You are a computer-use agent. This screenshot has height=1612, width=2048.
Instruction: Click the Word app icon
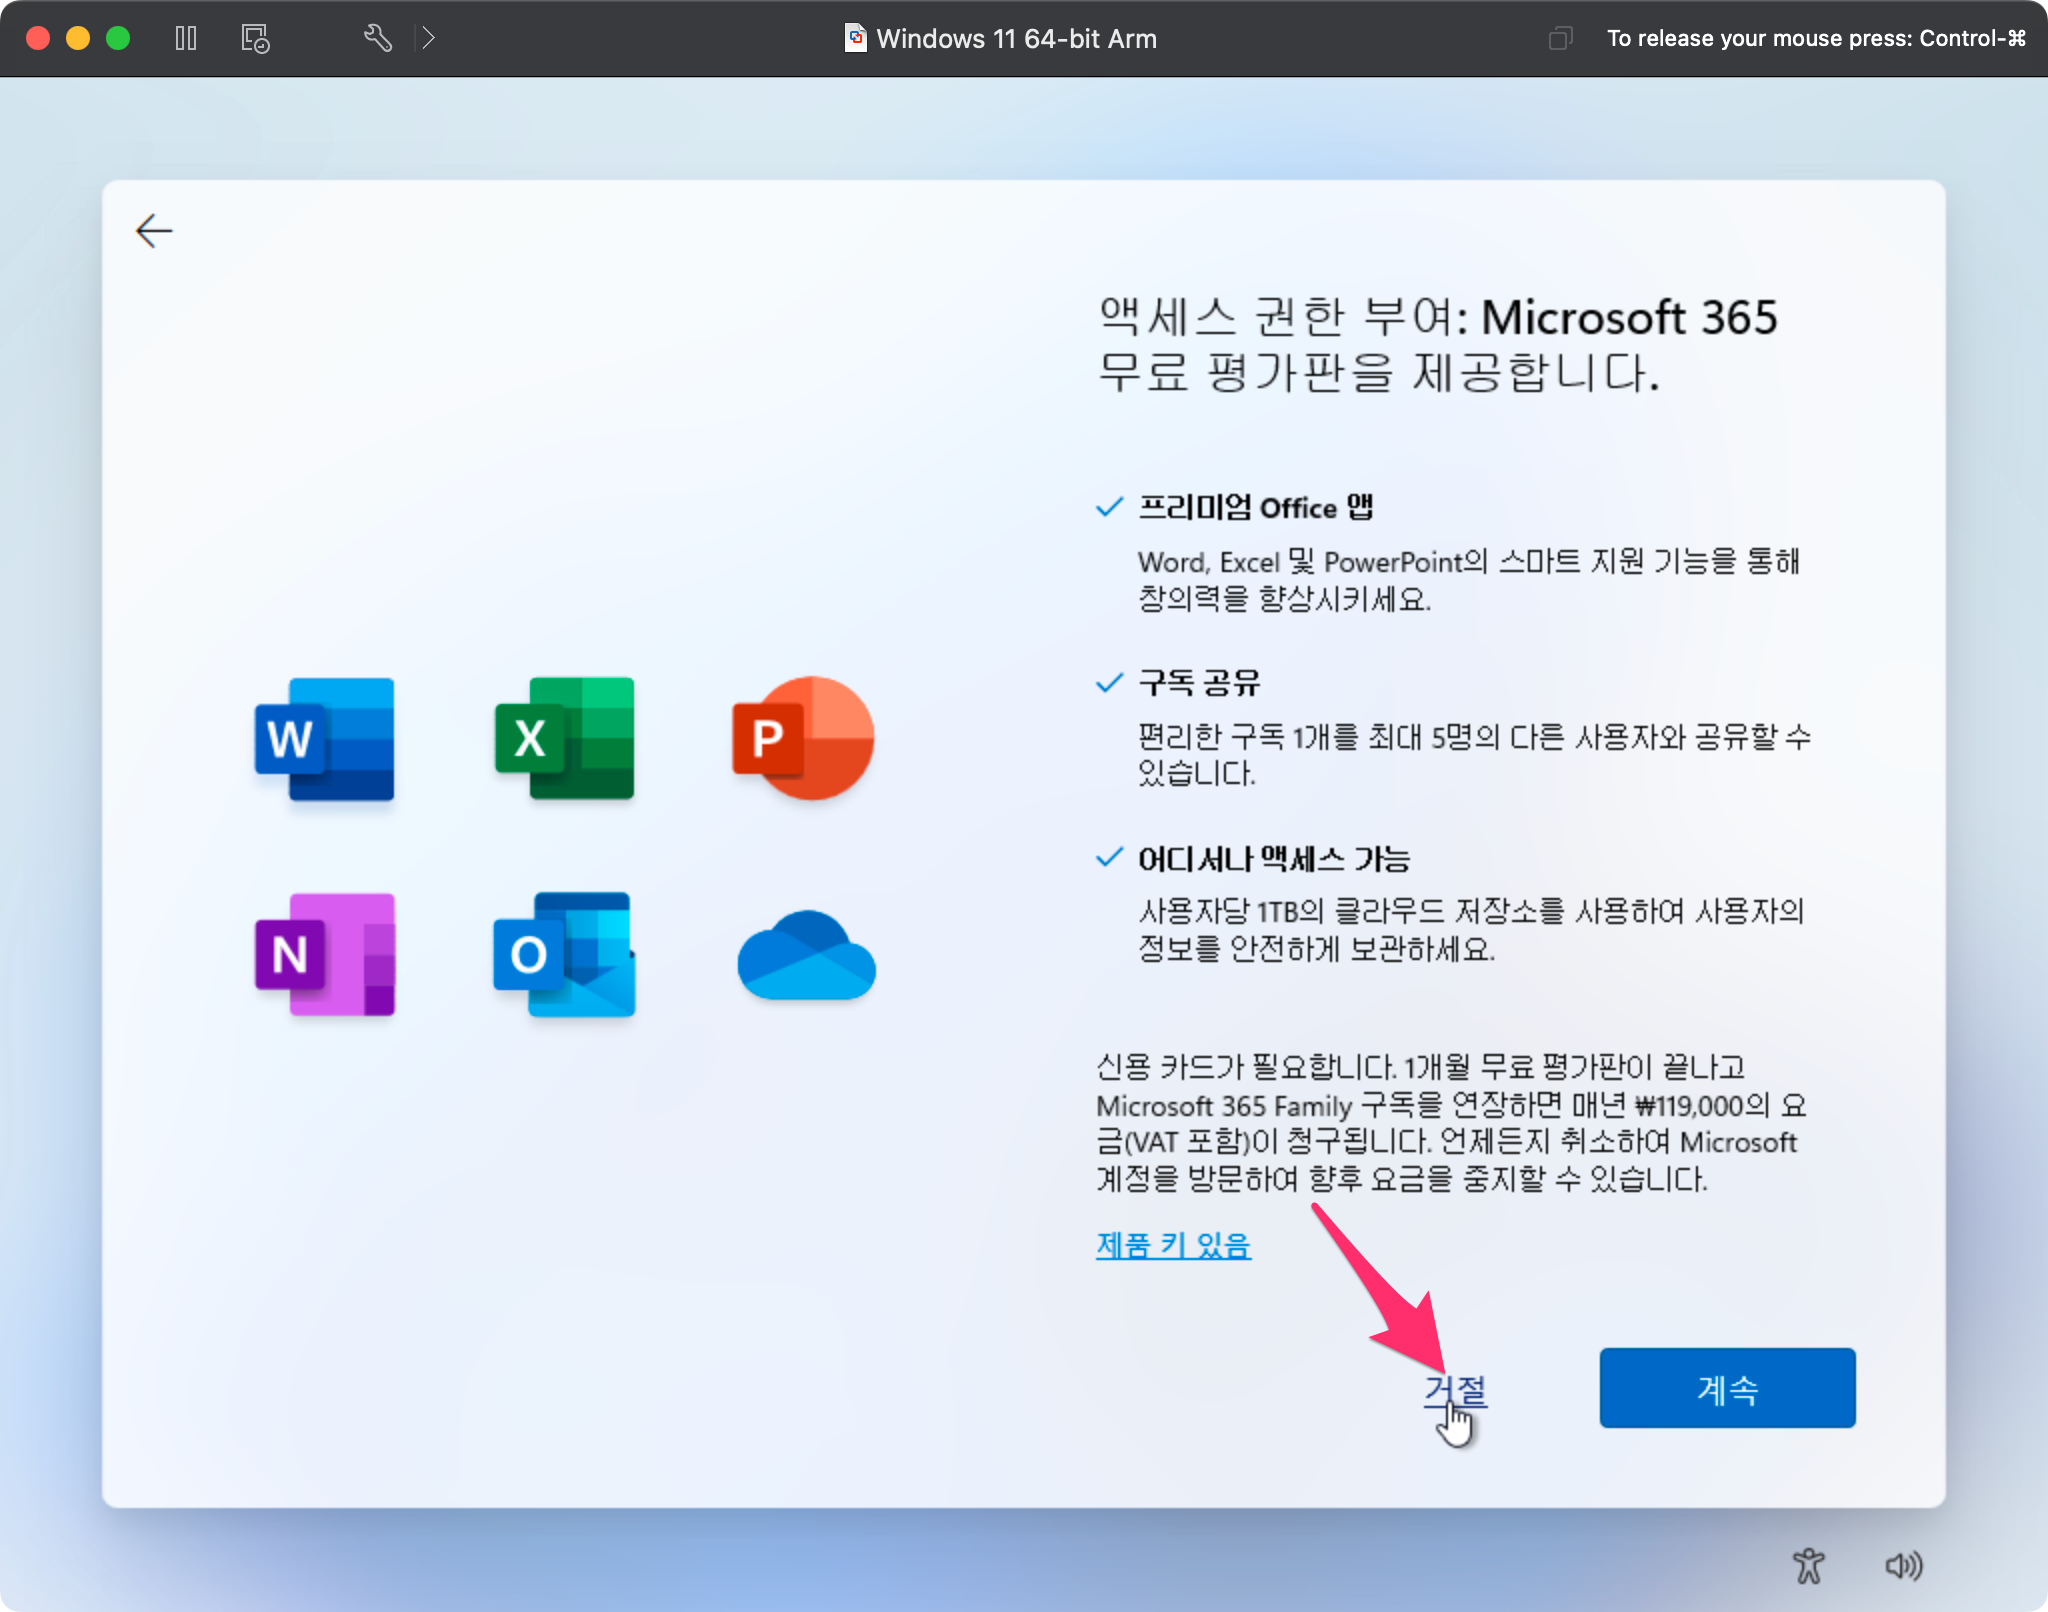coord(324,739)
